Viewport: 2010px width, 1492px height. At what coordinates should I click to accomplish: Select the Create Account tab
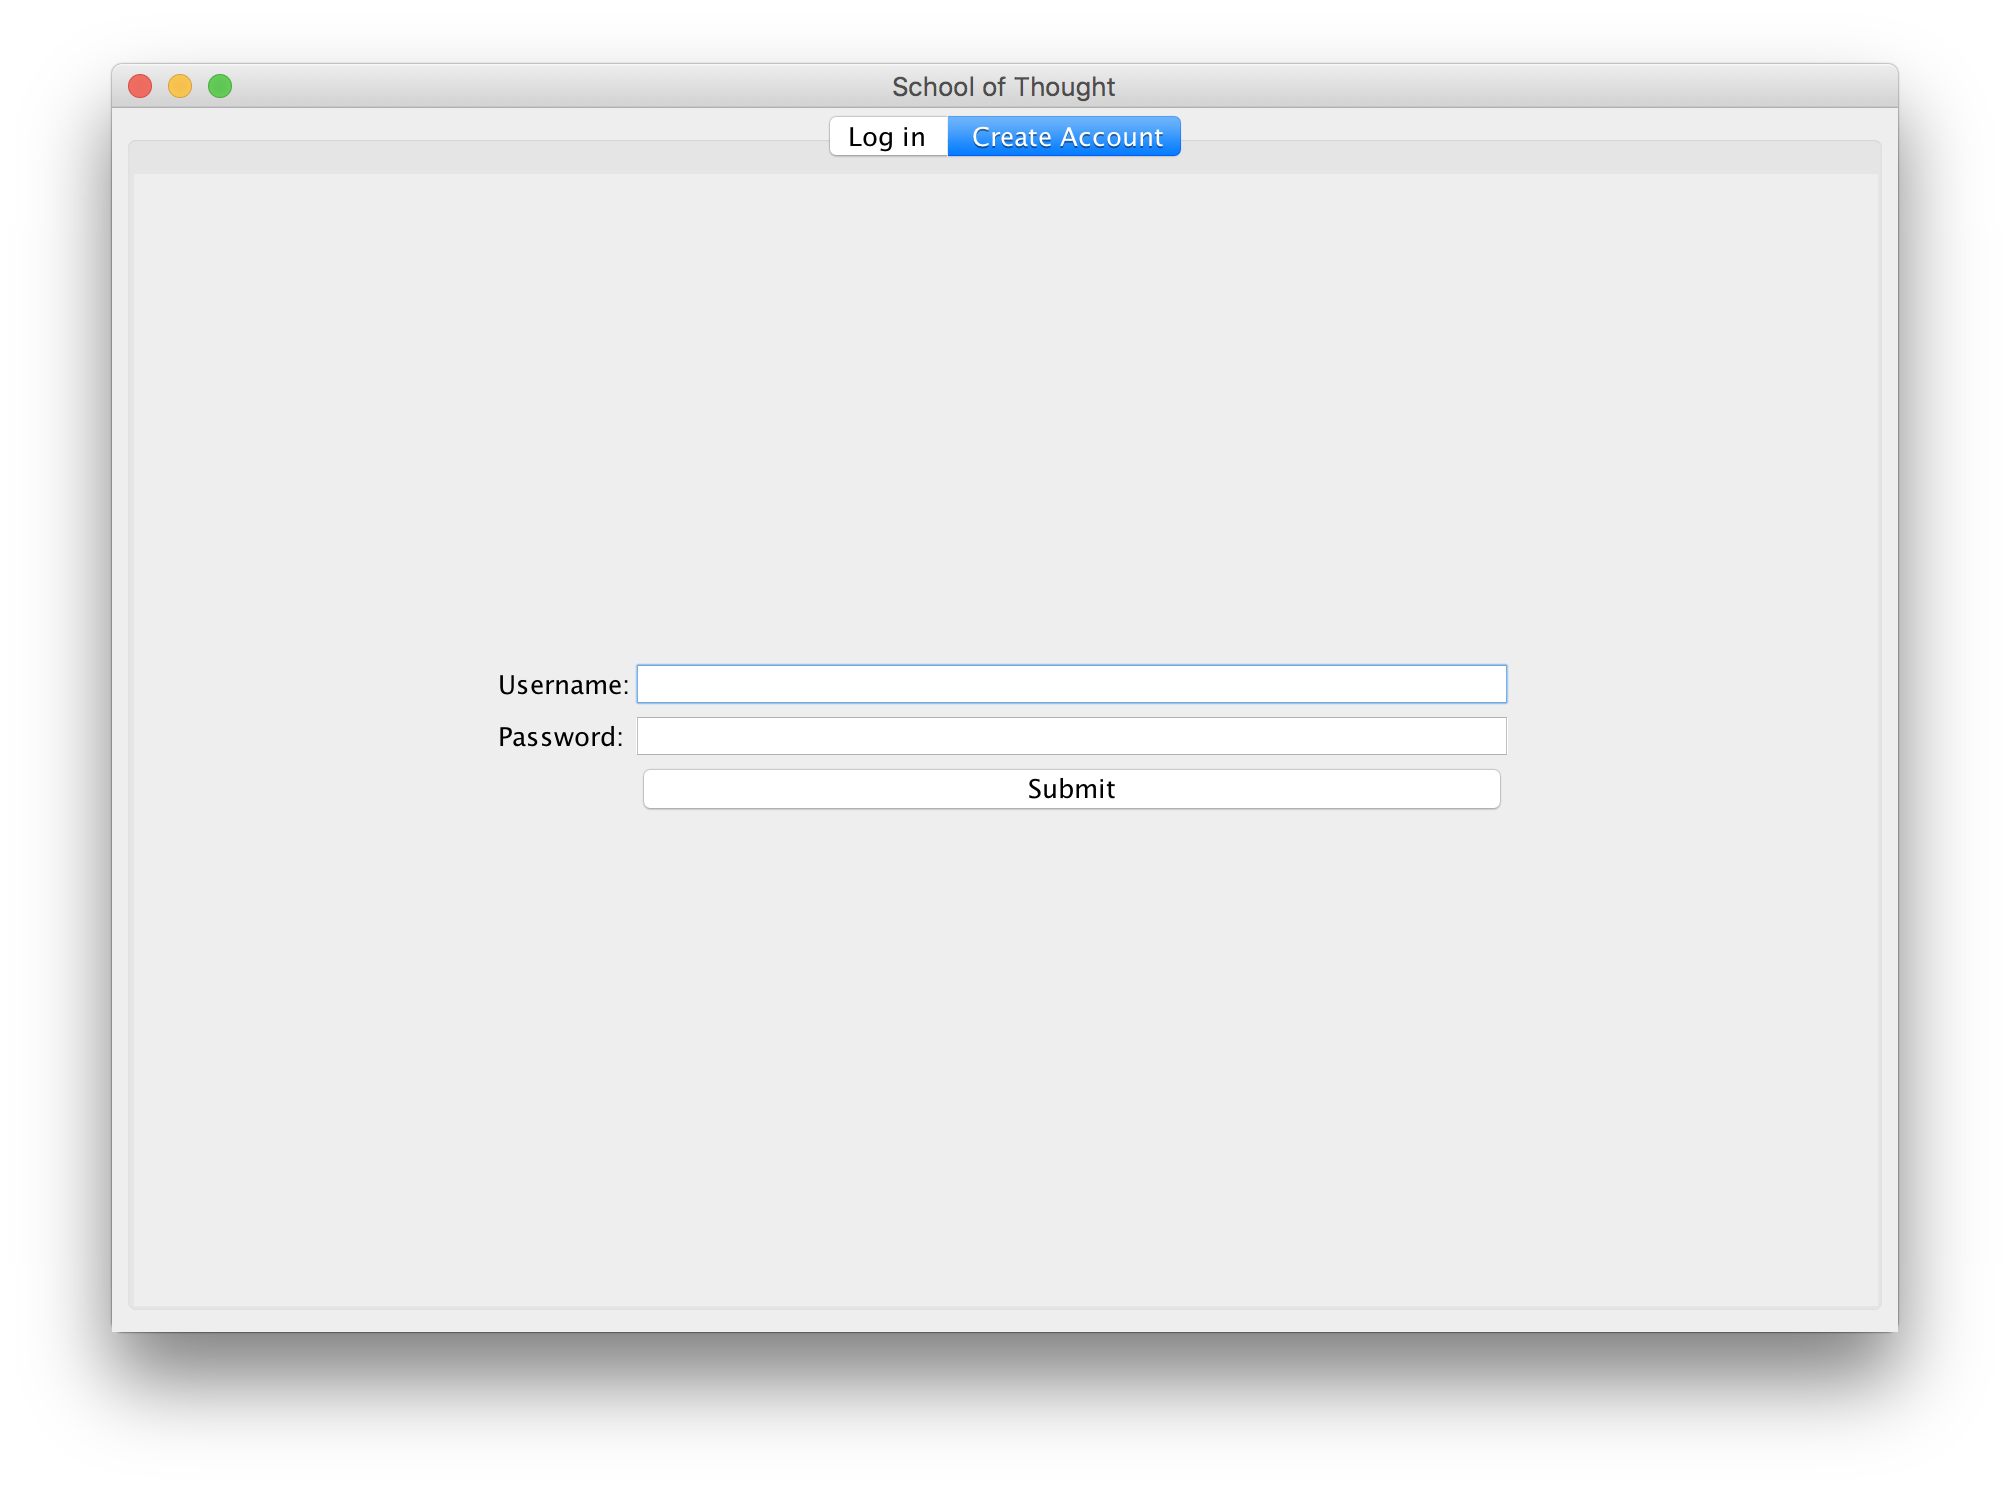1064,137
